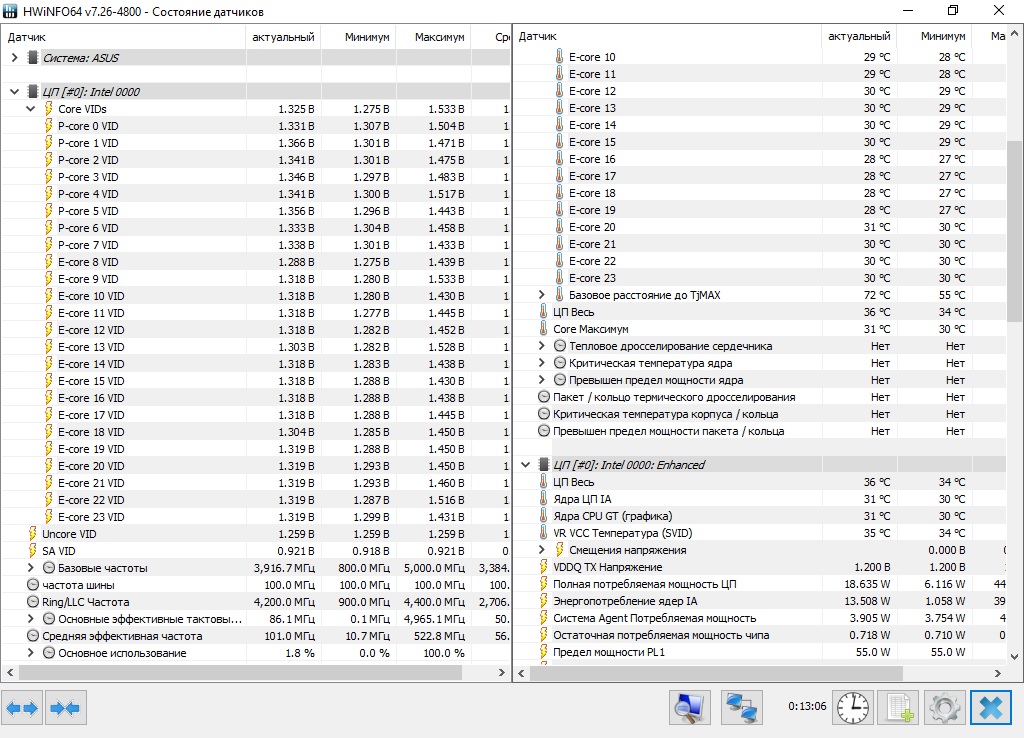Click the clock icon of Ring/LLC Частота
The height and width of the screenshot is (738, 1024).
[x=33, y=602]
